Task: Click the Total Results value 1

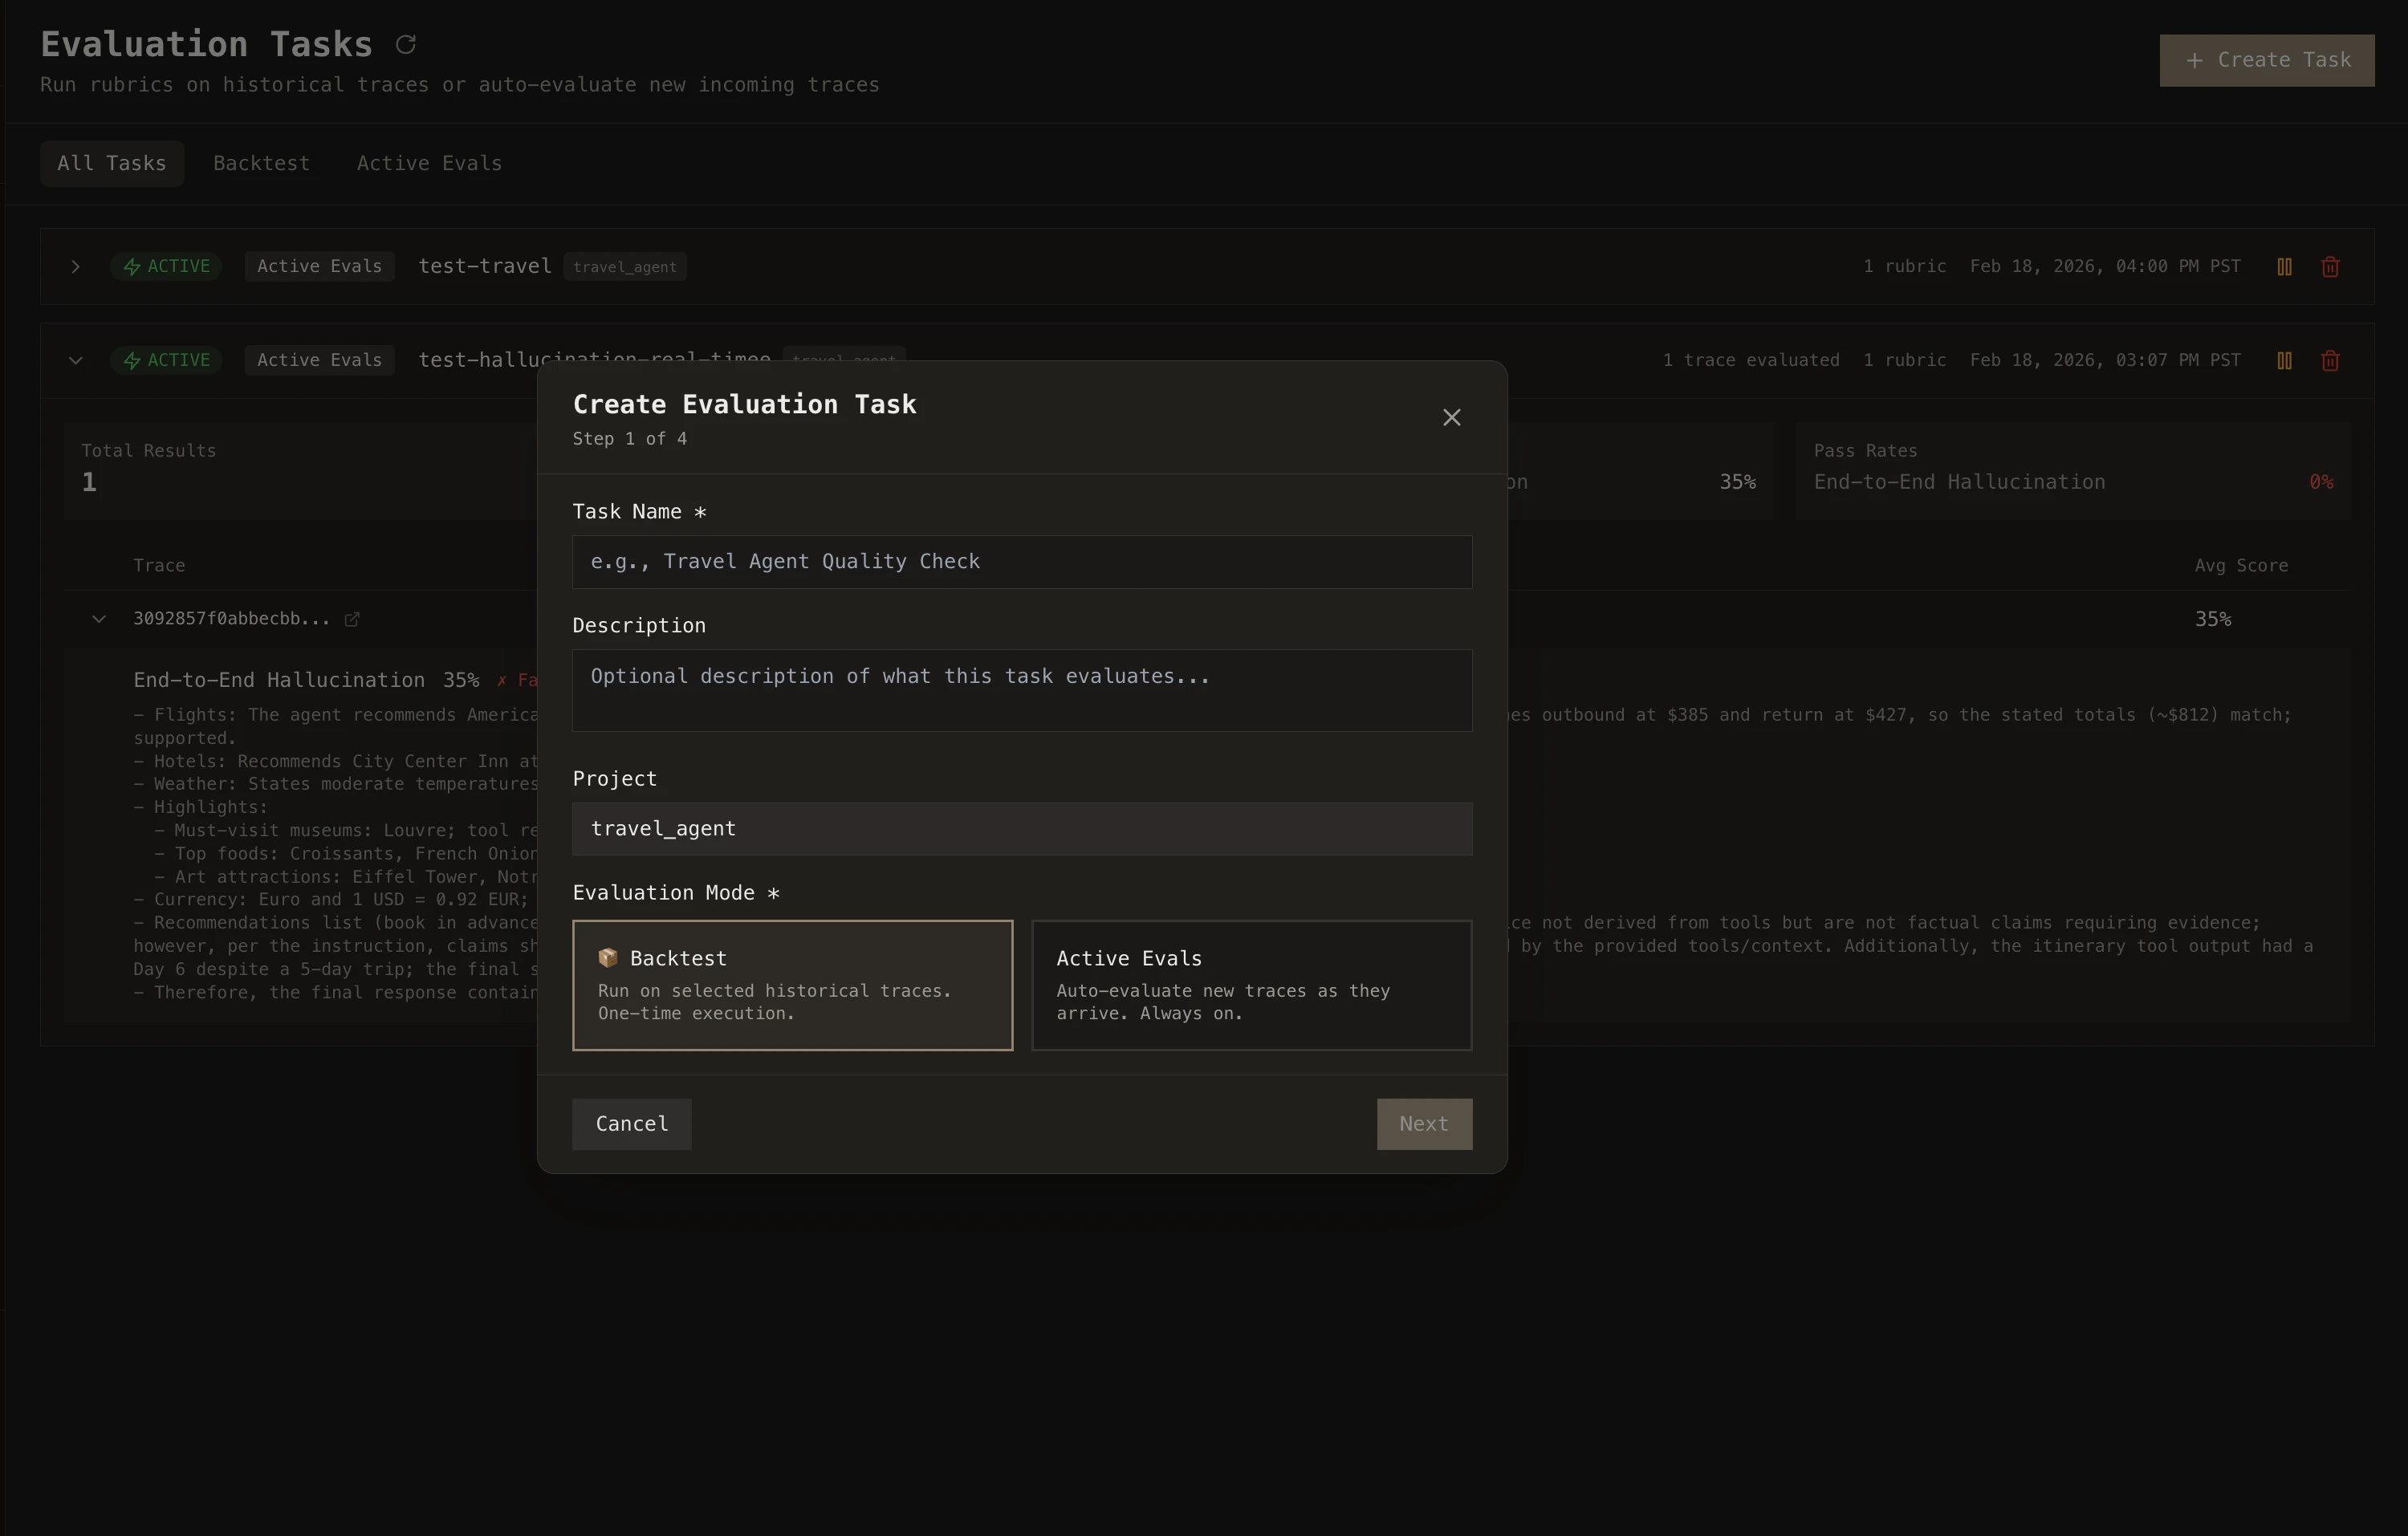Action: 89,482
